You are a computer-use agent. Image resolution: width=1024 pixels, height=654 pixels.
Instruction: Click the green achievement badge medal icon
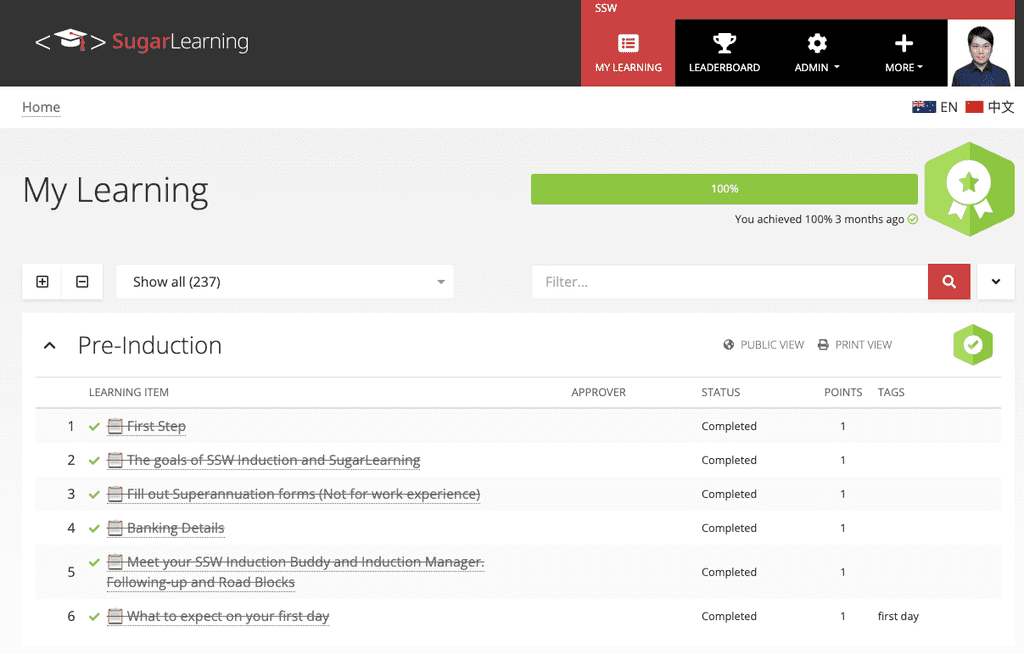pyautogui.click(x=969, y=188)
